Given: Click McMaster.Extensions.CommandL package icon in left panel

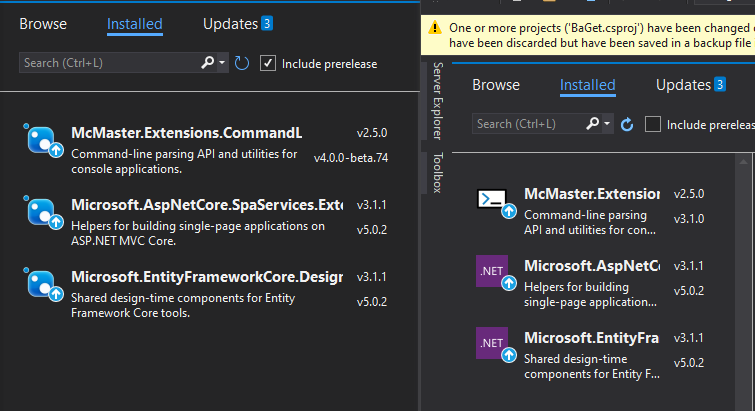Looking at the screenshot, I should (43, 141).
